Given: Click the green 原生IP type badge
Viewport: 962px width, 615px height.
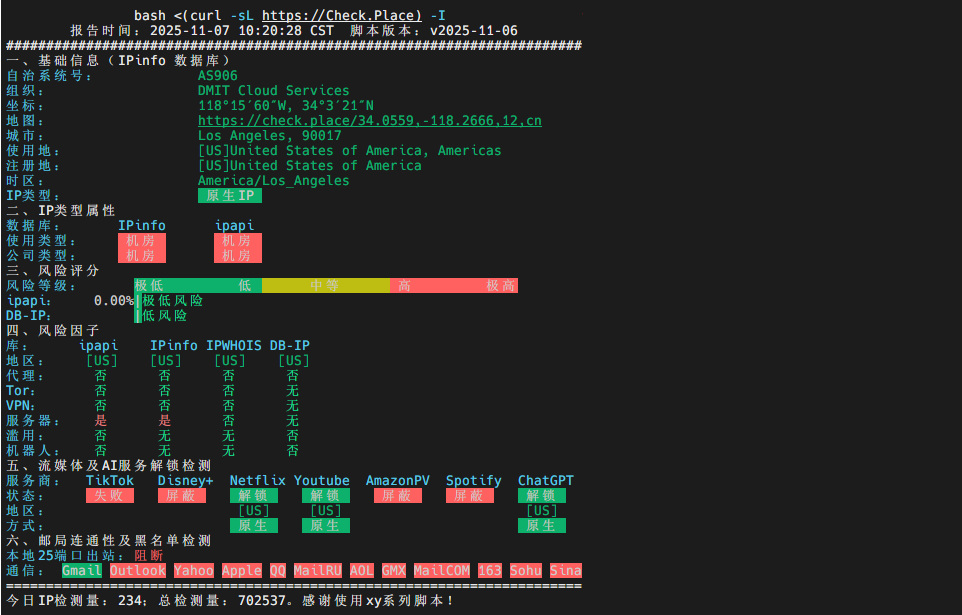Looking at the screenshot, I should [230, 196].
